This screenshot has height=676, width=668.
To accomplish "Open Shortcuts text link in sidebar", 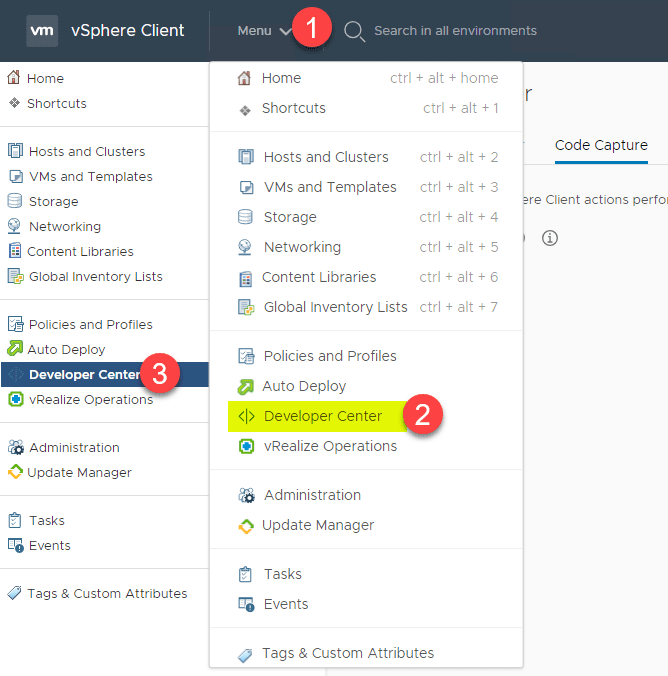I will pos(56,103).
